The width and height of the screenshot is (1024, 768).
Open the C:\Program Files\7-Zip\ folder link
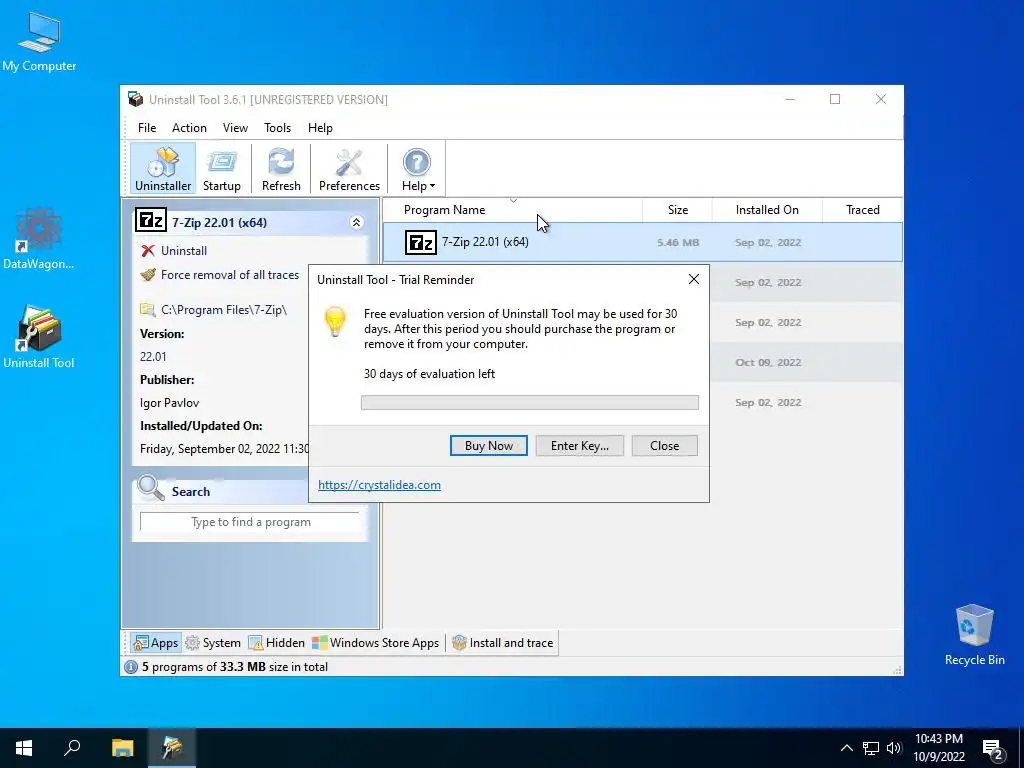224,310
